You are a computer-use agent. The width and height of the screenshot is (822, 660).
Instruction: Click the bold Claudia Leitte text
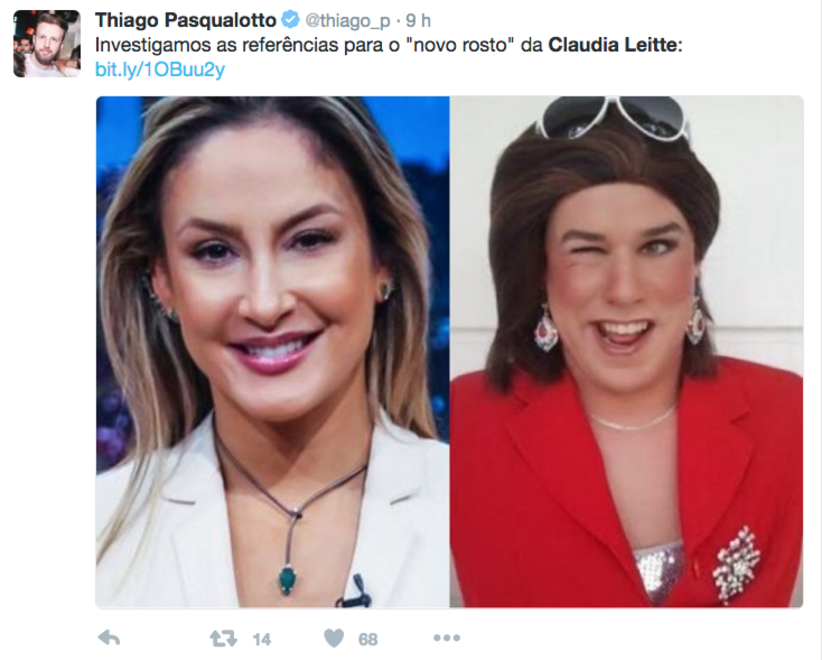(613, 45)
